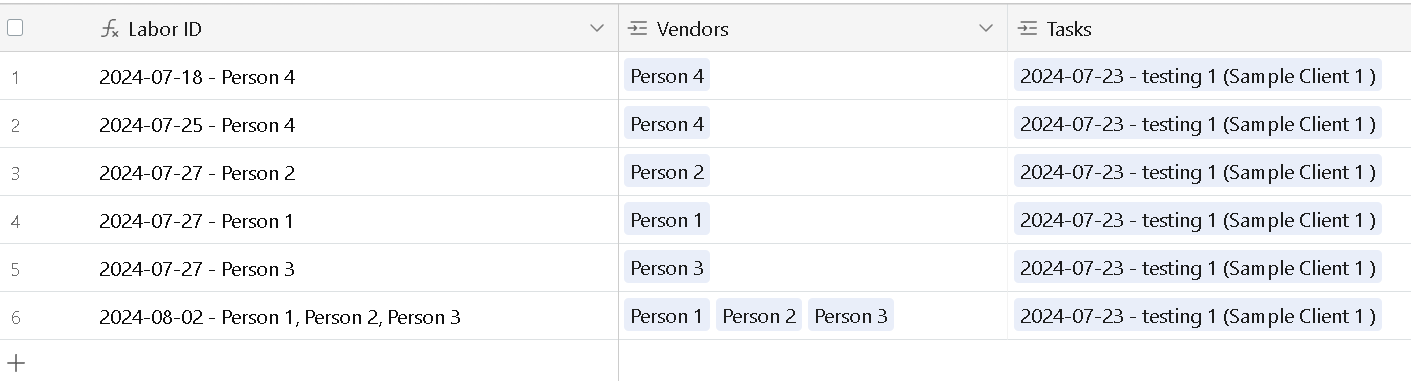Viewport: 1411px width, 381px height.
Task: Open the Vendors column dropdown arrow
Action: [986, 29]
